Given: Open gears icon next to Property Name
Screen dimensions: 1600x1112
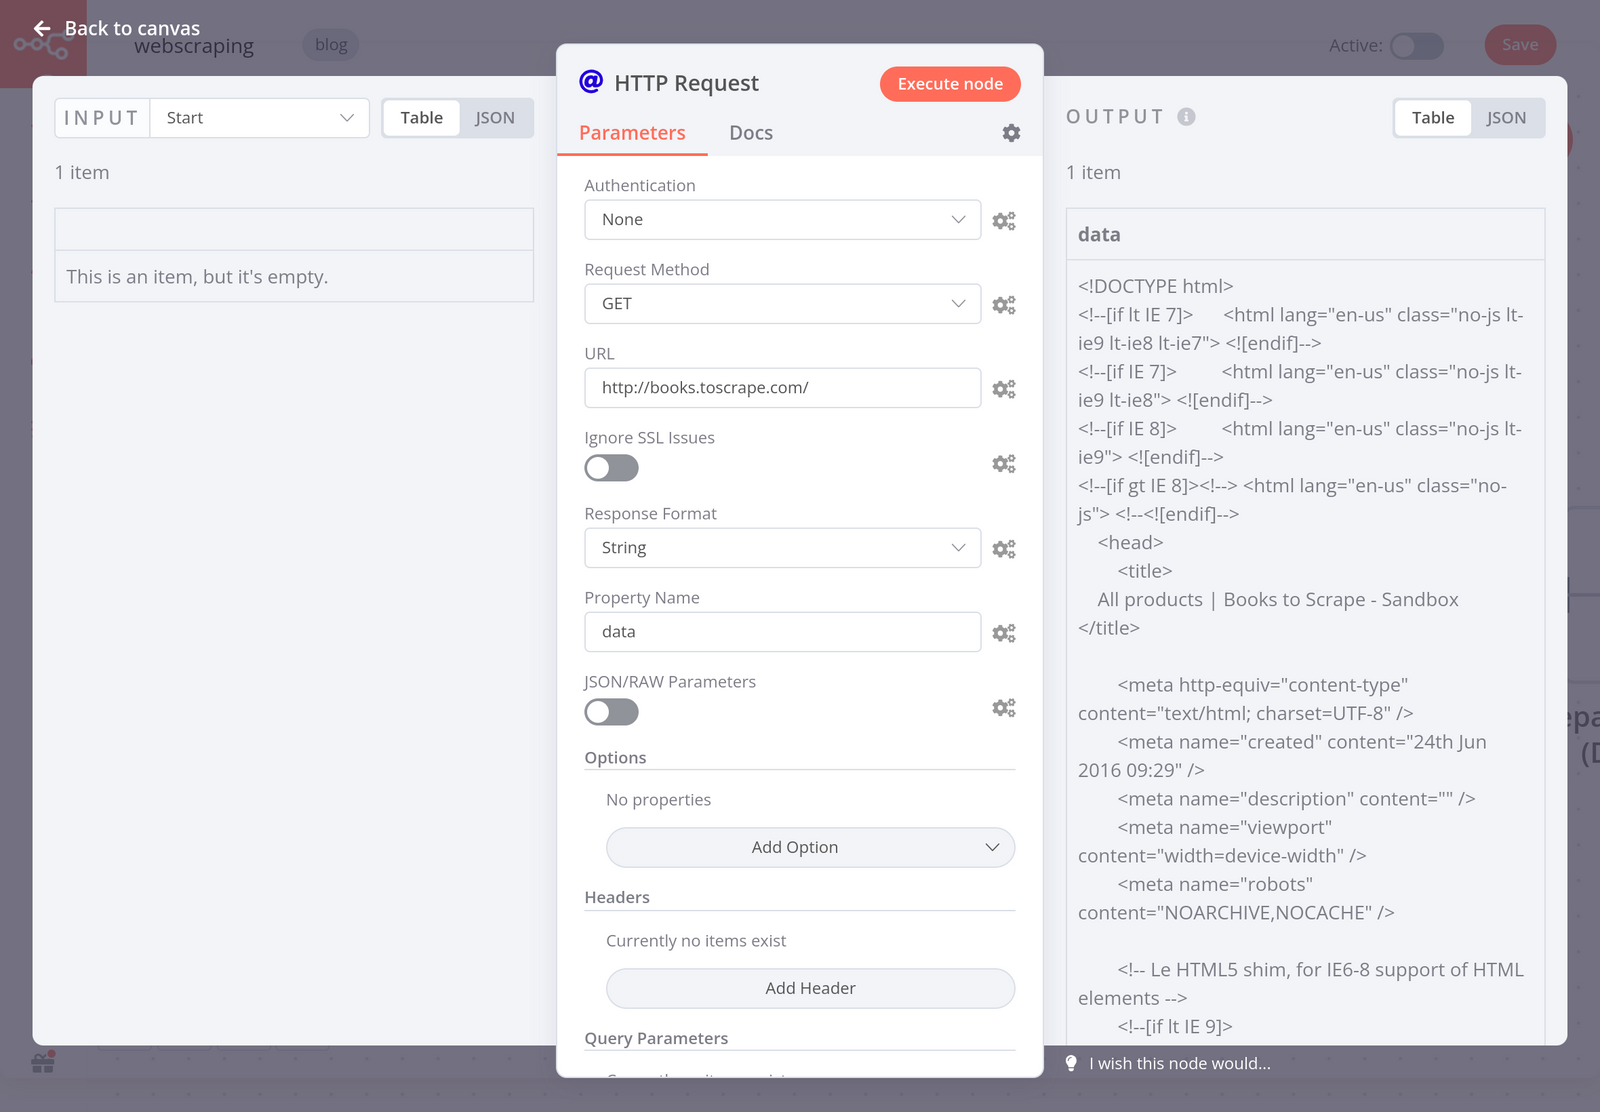Looking at the screenshot, I should click(x=1003, y=632).
